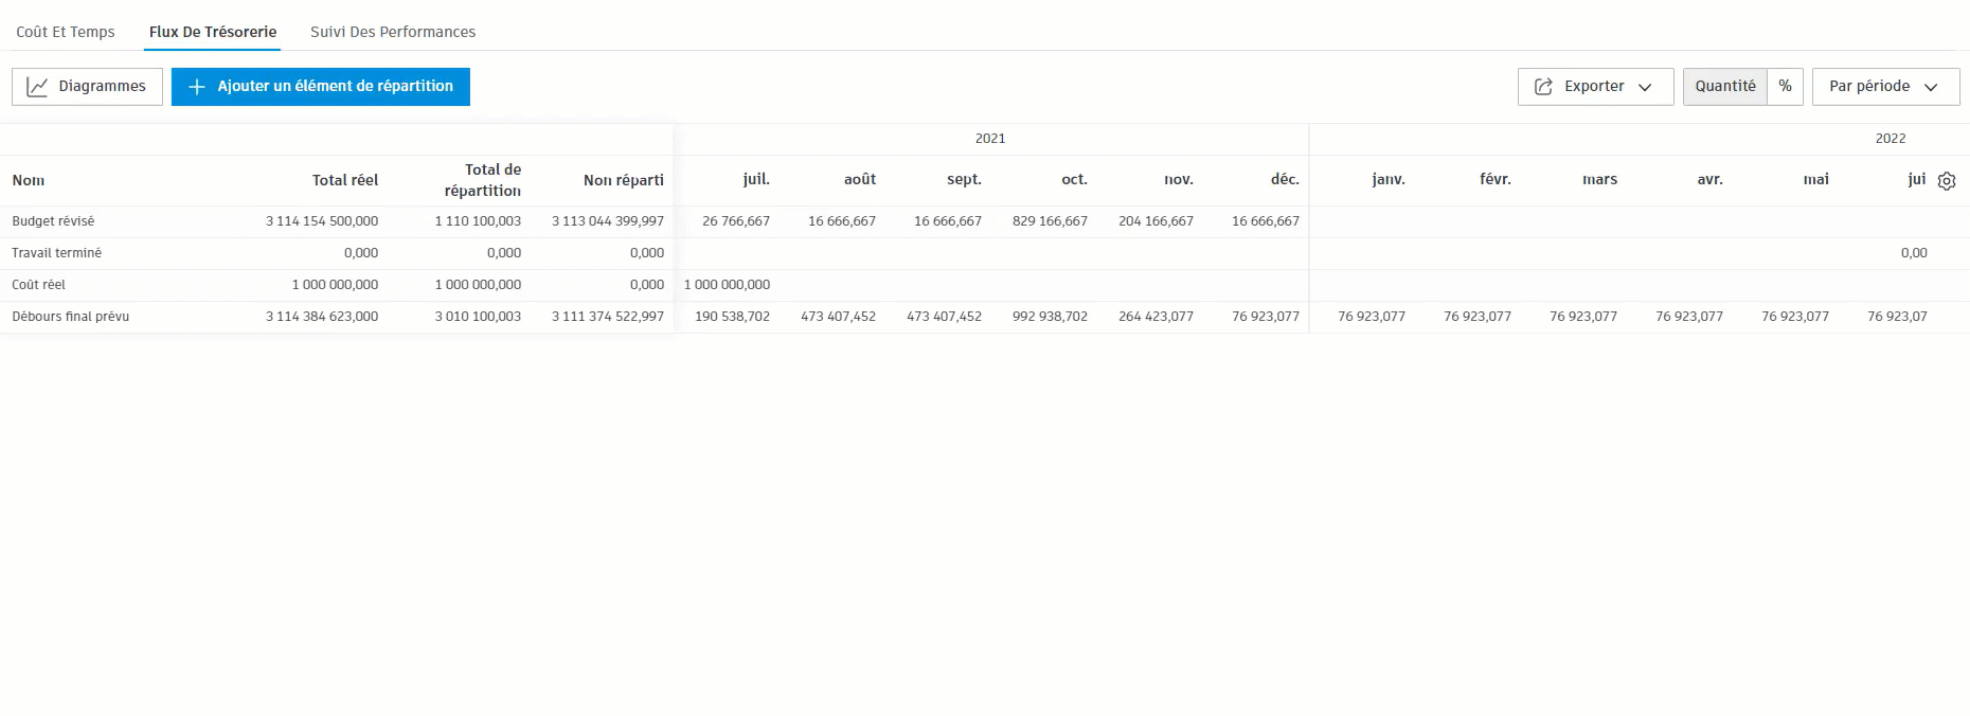Click Coût réel total 1 000 000,000
The width and height of the screenshot is (1970, 716).
pos(335,285)
